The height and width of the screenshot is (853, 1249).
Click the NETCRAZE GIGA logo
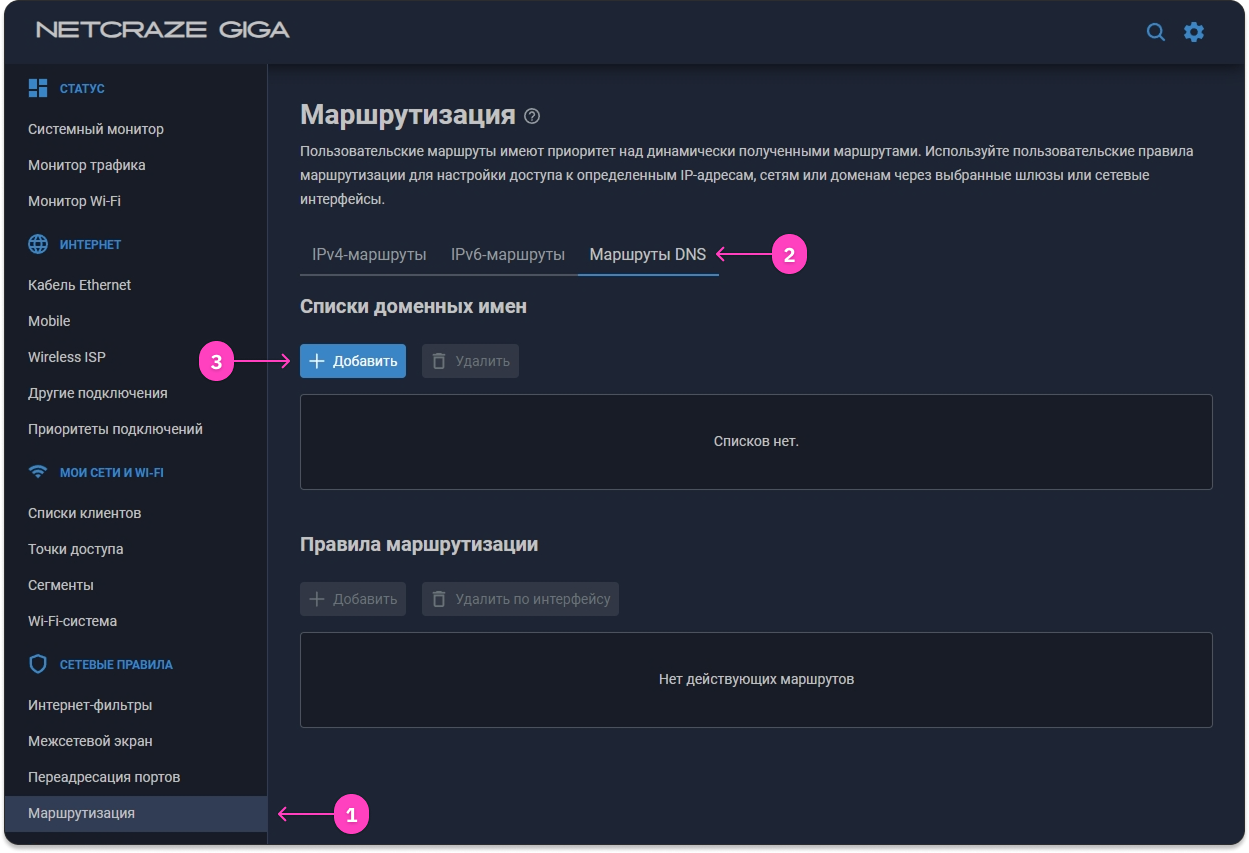[163, 30]
